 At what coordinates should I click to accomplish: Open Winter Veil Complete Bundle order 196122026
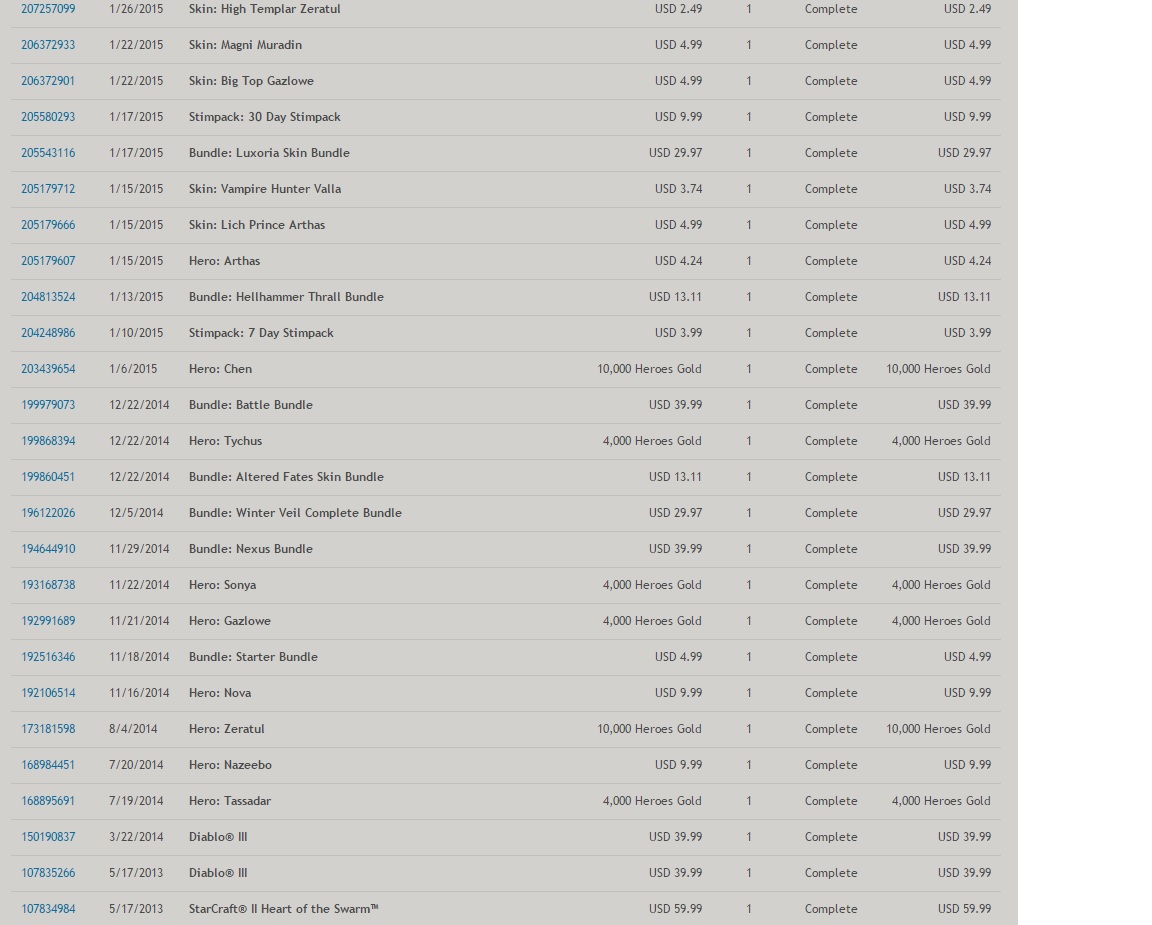tap(48, 513)
